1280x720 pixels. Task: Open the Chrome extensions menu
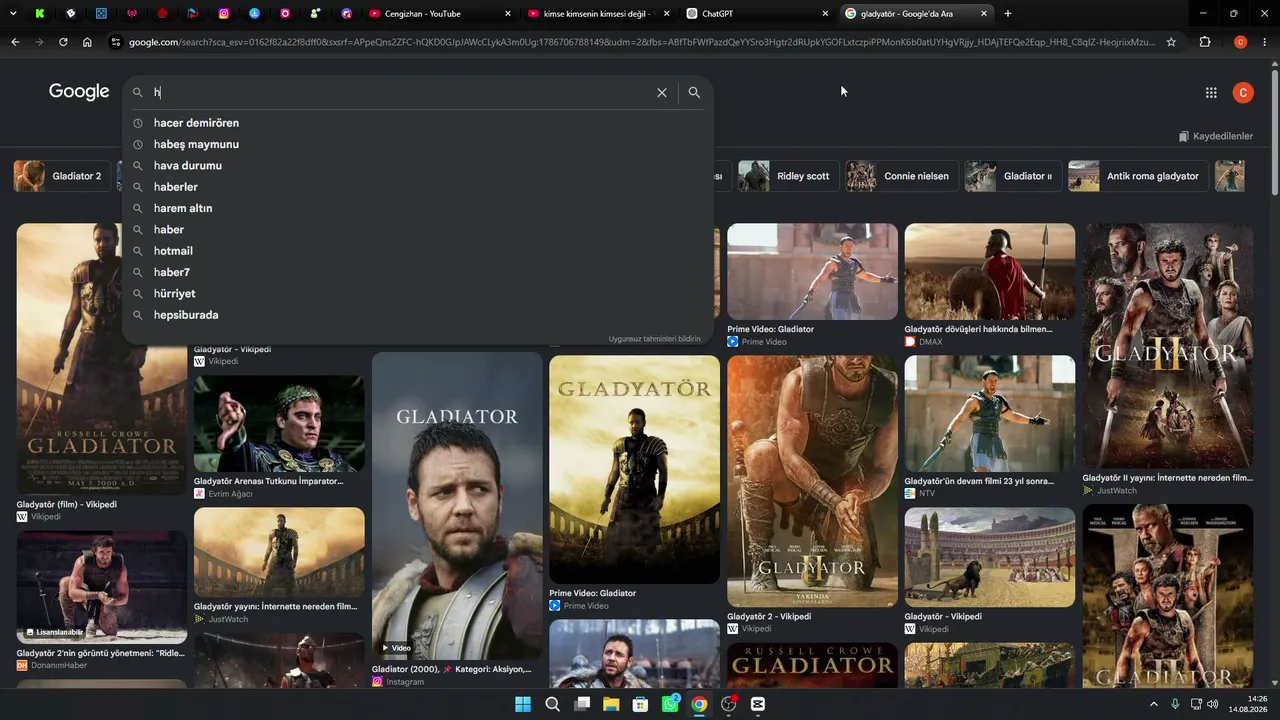click(x=1205, y=42)
